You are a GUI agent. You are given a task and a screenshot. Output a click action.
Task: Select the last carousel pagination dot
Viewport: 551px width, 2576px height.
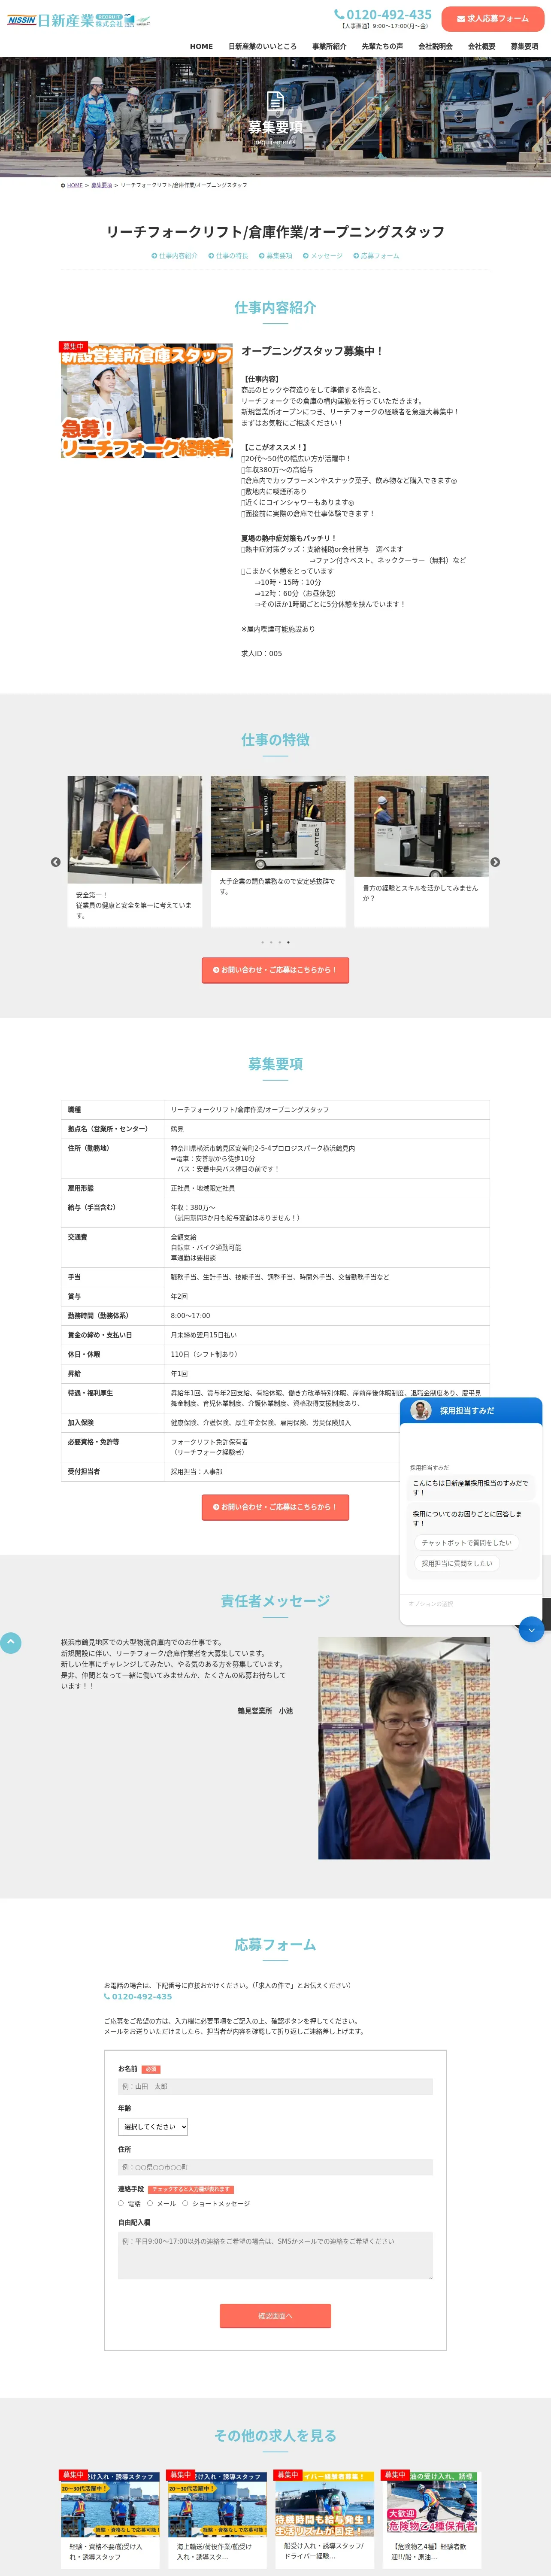point(289,942)
